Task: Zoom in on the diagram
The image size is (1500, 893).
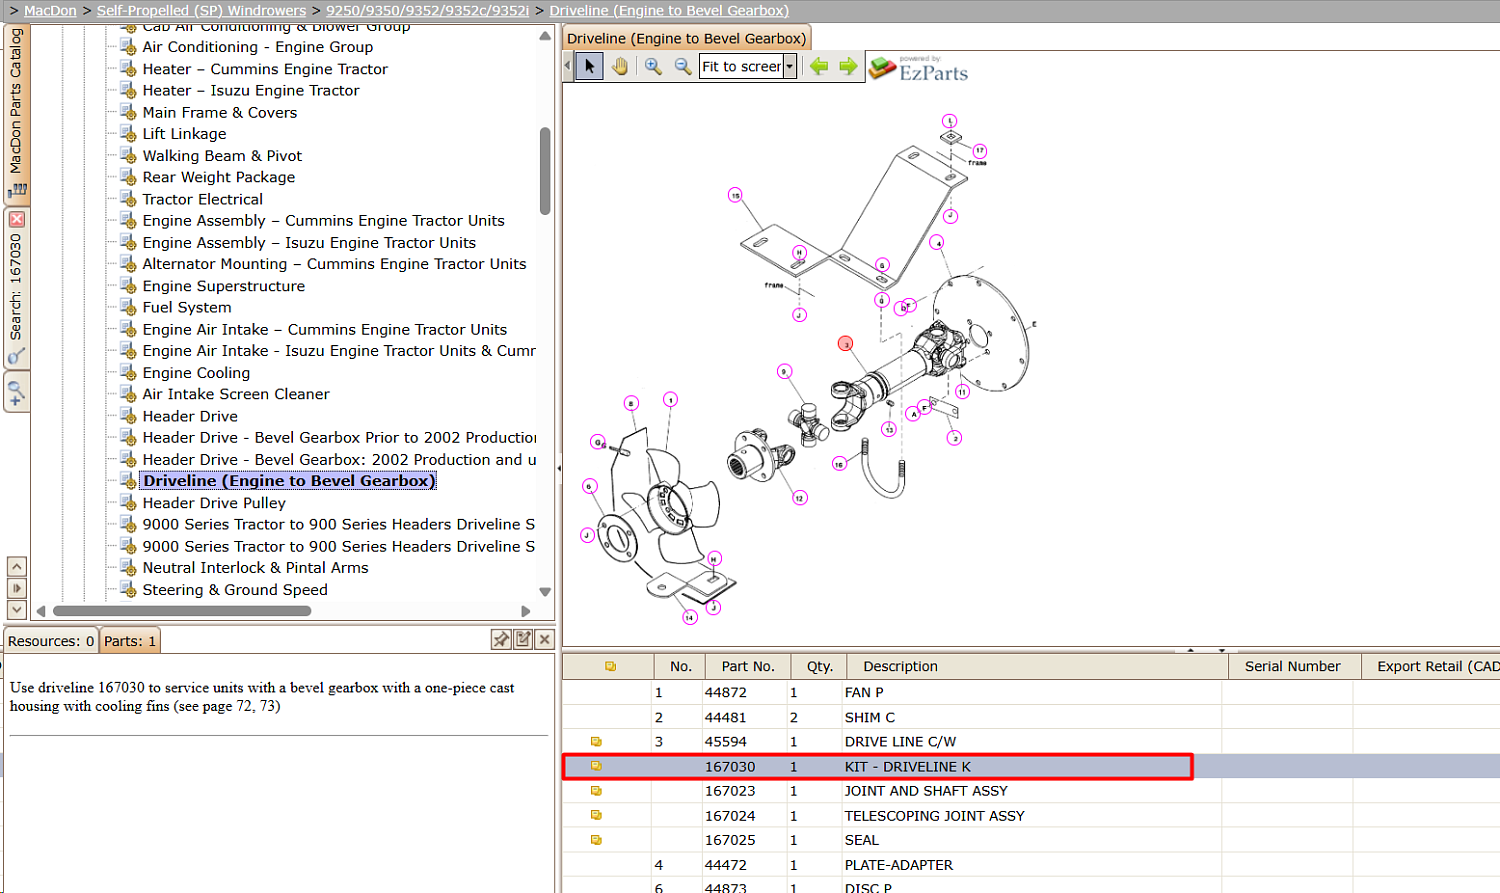Action: click(x=653, y=67)
